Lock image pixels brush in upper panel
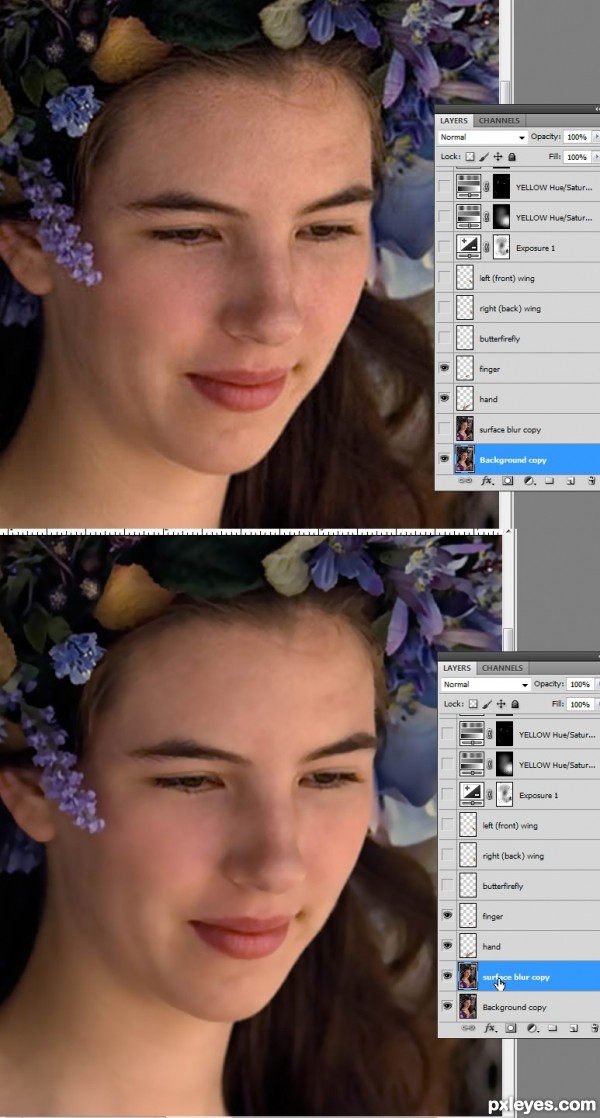The image size is (600, 1118). tap(485, 157)
